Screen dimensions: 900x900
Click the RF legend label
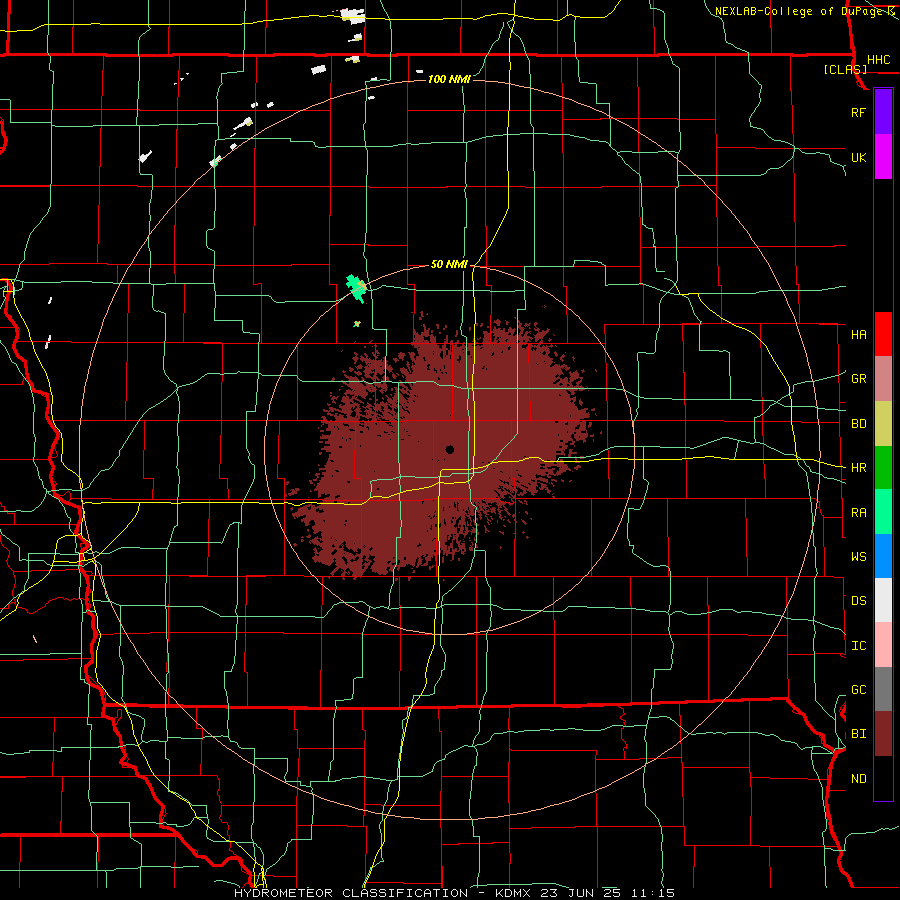click(858, 112)
